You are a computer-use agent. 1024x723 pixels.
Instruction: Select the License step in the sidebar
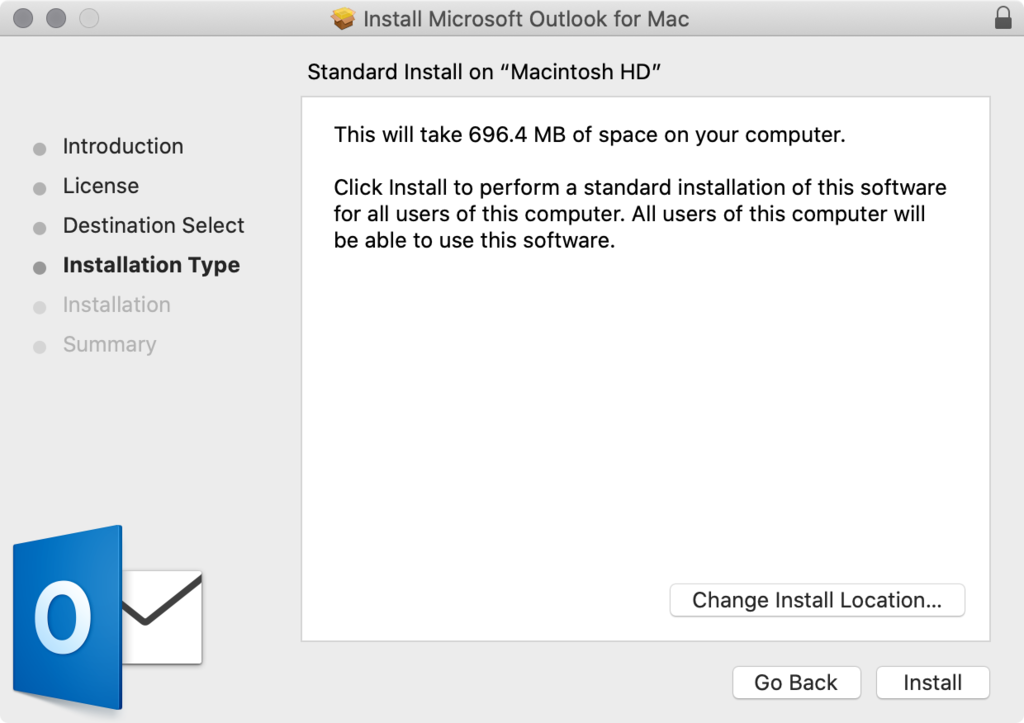pyautogui.click(x=101, y=186)
